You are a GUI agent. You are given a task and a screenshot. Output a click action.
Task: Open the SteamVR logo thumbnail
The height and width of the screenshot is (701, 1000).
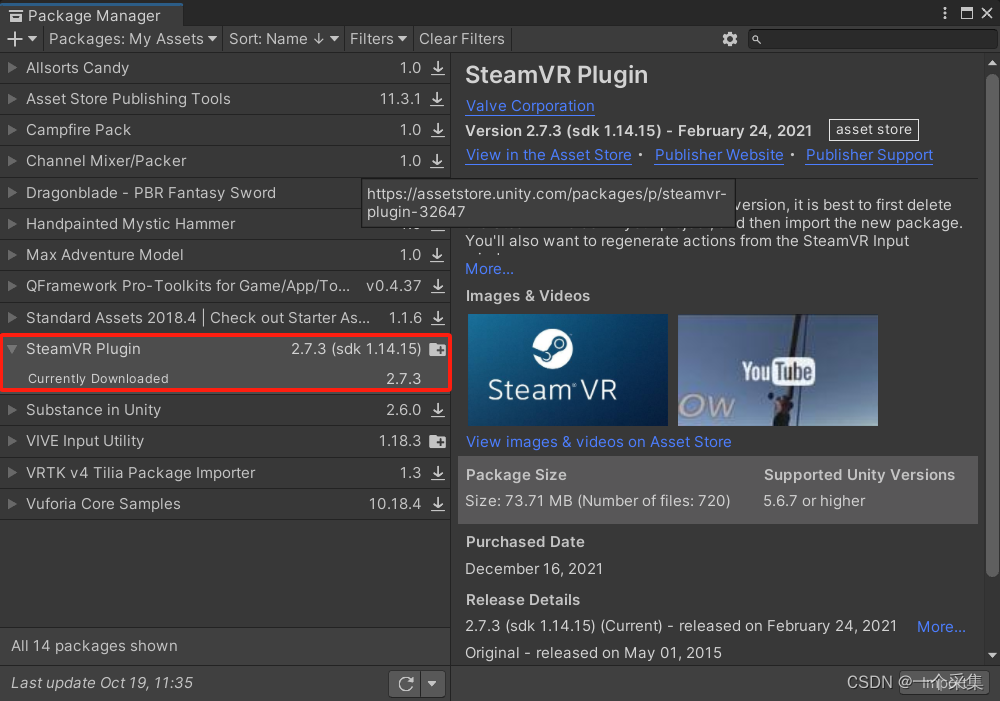[568, 370]
